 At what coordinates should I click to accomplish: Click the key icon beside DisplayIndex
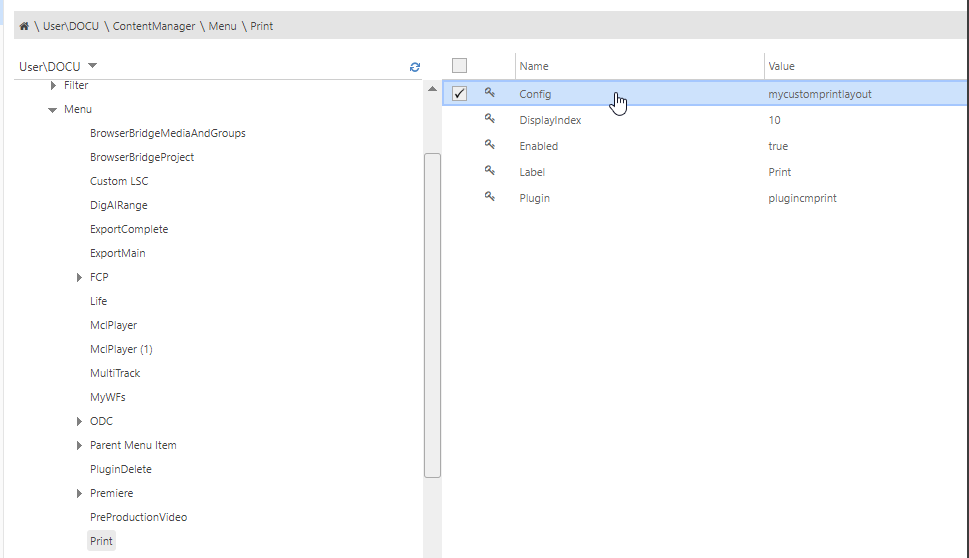tap(490, 119)
